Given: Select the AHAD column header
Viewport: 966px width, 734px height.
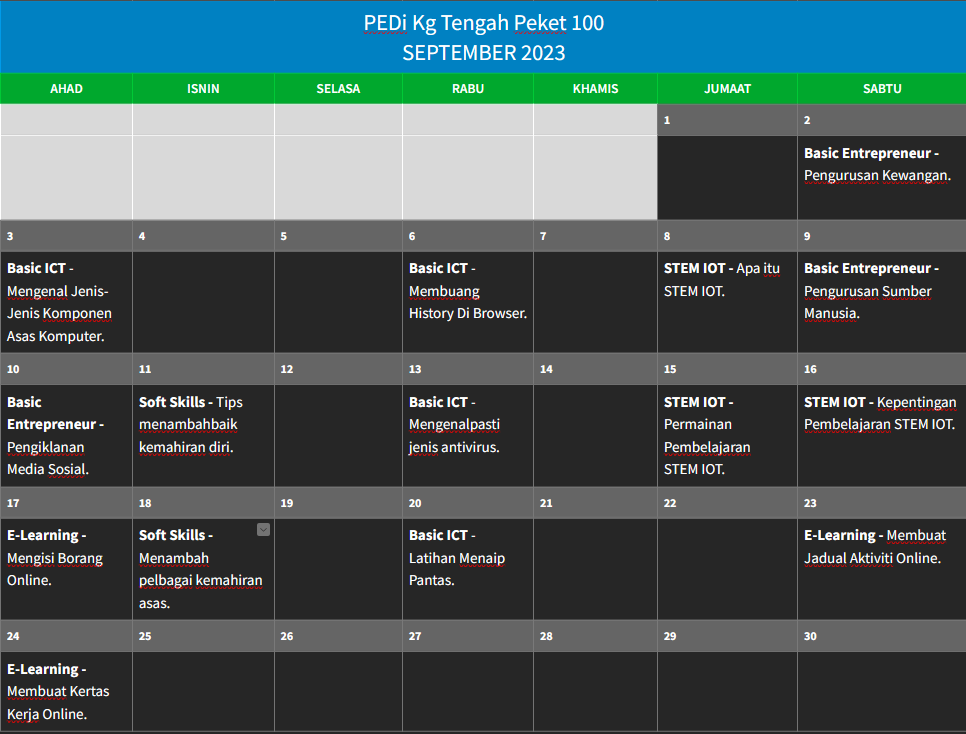Looking at the screenshot, I should pos(67,89).
